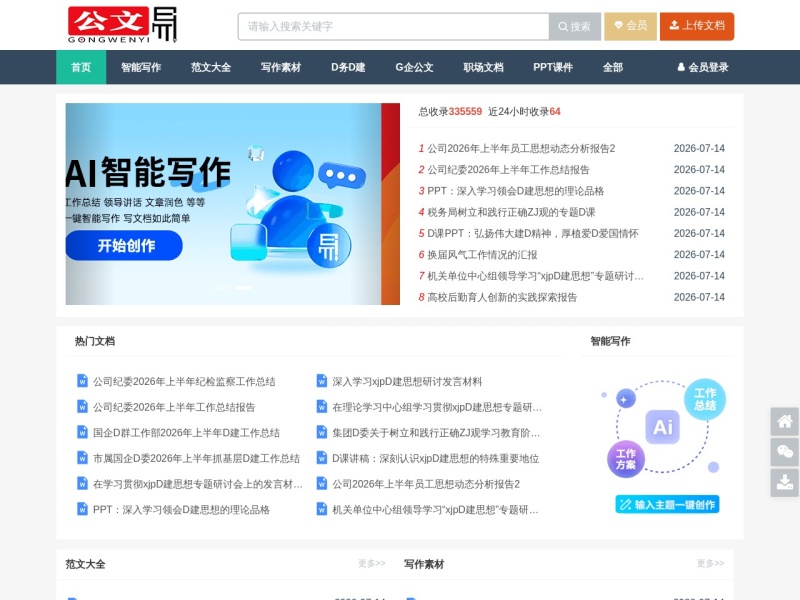
Task: Open hot document 在理论学习中心组学习贯彻xjpD建思想专题研
Action: 437,407
